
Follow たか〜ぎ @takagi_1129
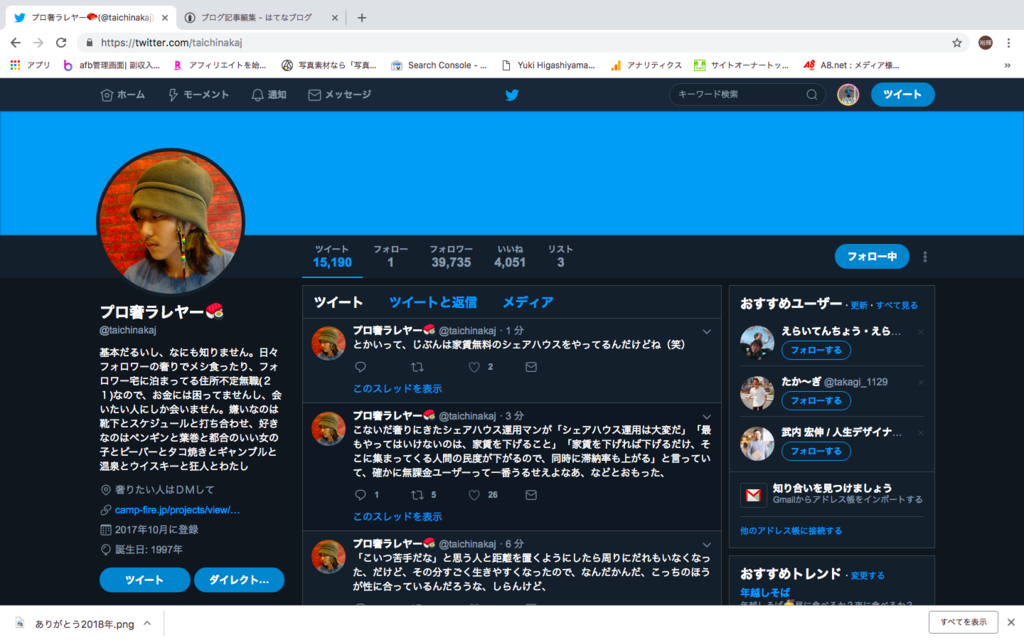816,400
